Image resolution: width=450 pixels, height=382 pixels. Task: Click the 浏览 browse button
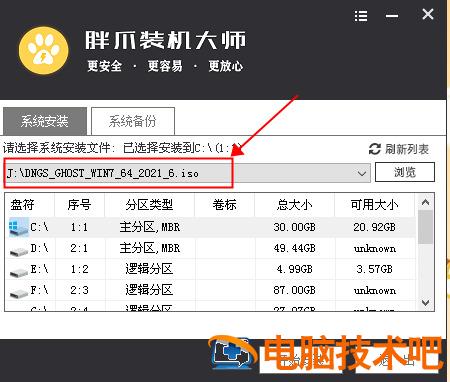coord(405,172)
